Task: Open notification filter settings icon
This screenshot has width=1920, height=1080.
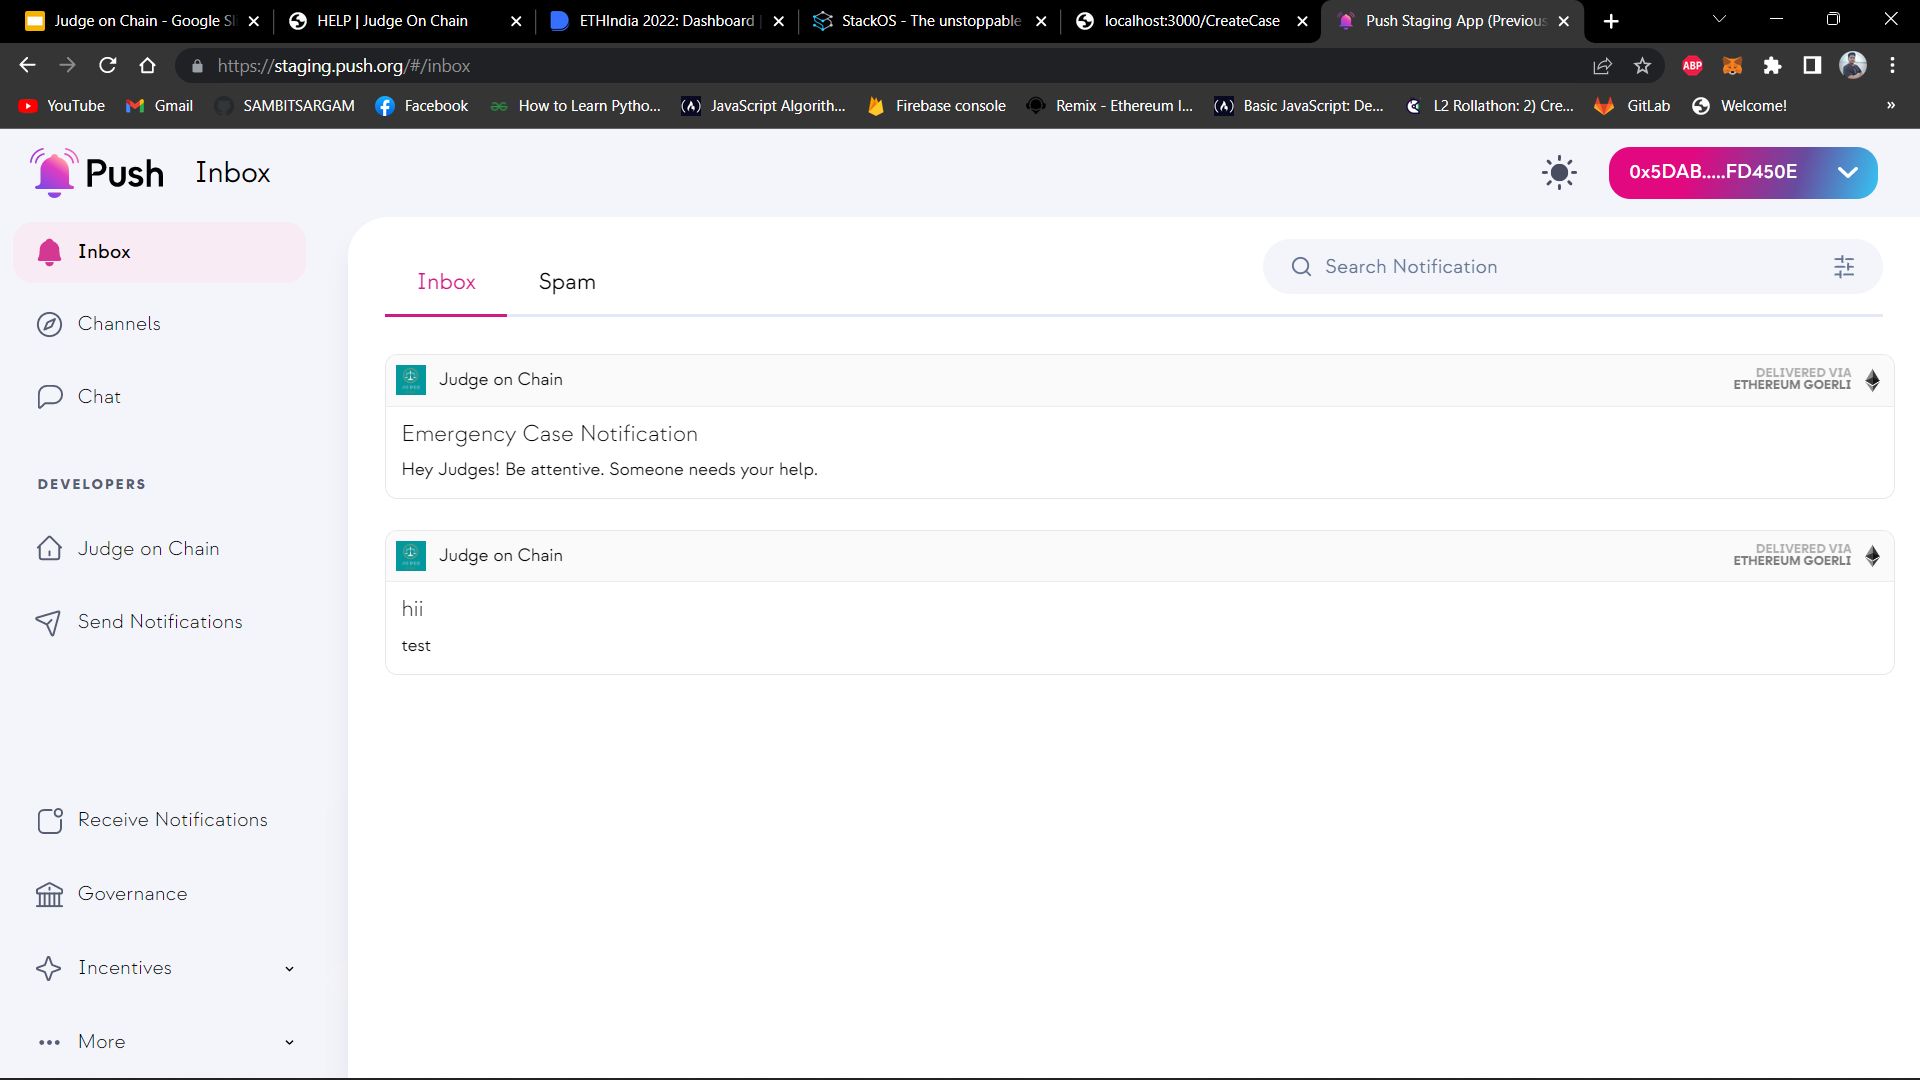Action: click(1844, 267)
